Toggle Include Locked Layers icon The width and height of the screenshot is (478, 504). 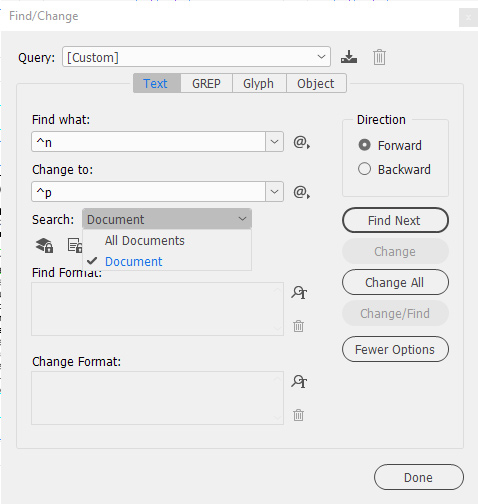pyautogui.click(x=44, y=245)
